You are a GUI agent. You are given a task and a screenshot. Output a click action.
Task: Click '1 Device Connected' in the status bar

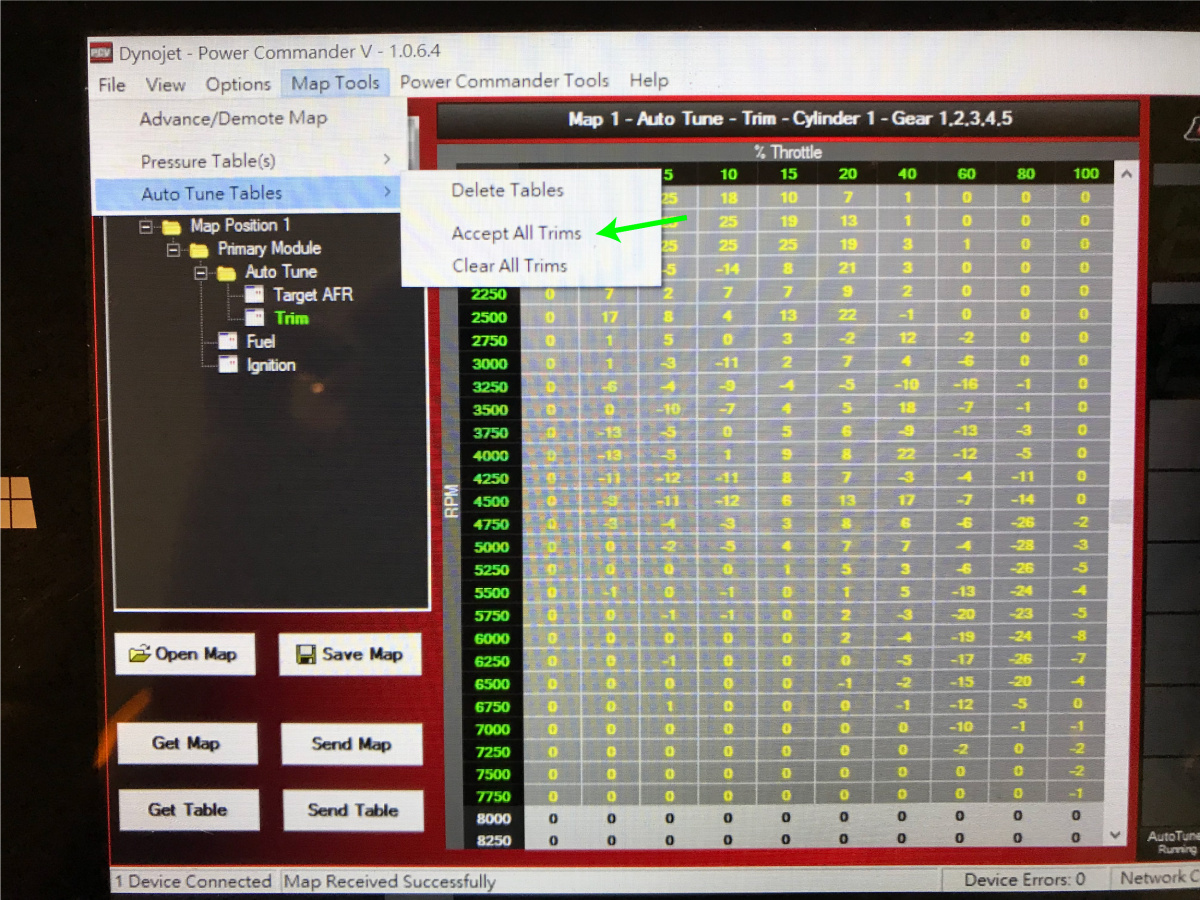[192, 881]
